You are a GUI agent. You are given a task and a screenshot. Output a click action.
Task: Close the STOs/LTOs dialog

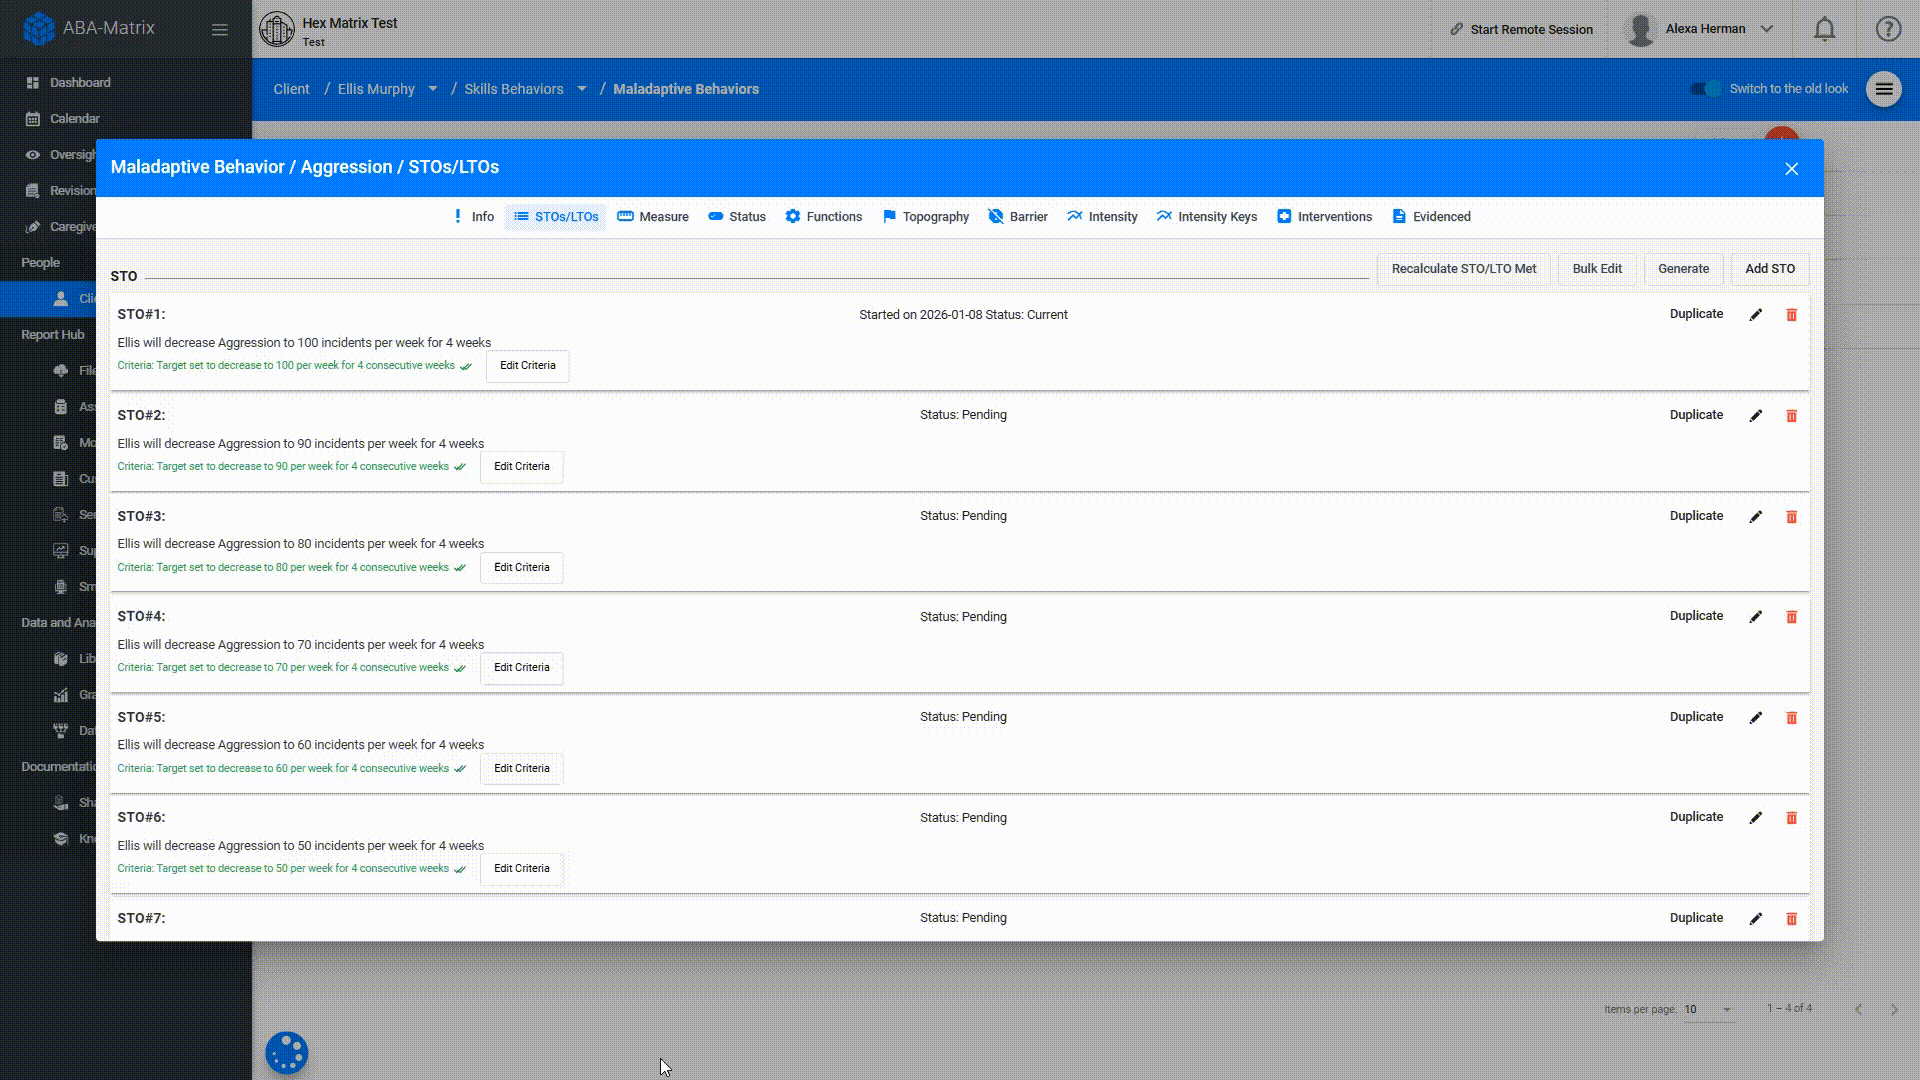(x=1791, y=169)
